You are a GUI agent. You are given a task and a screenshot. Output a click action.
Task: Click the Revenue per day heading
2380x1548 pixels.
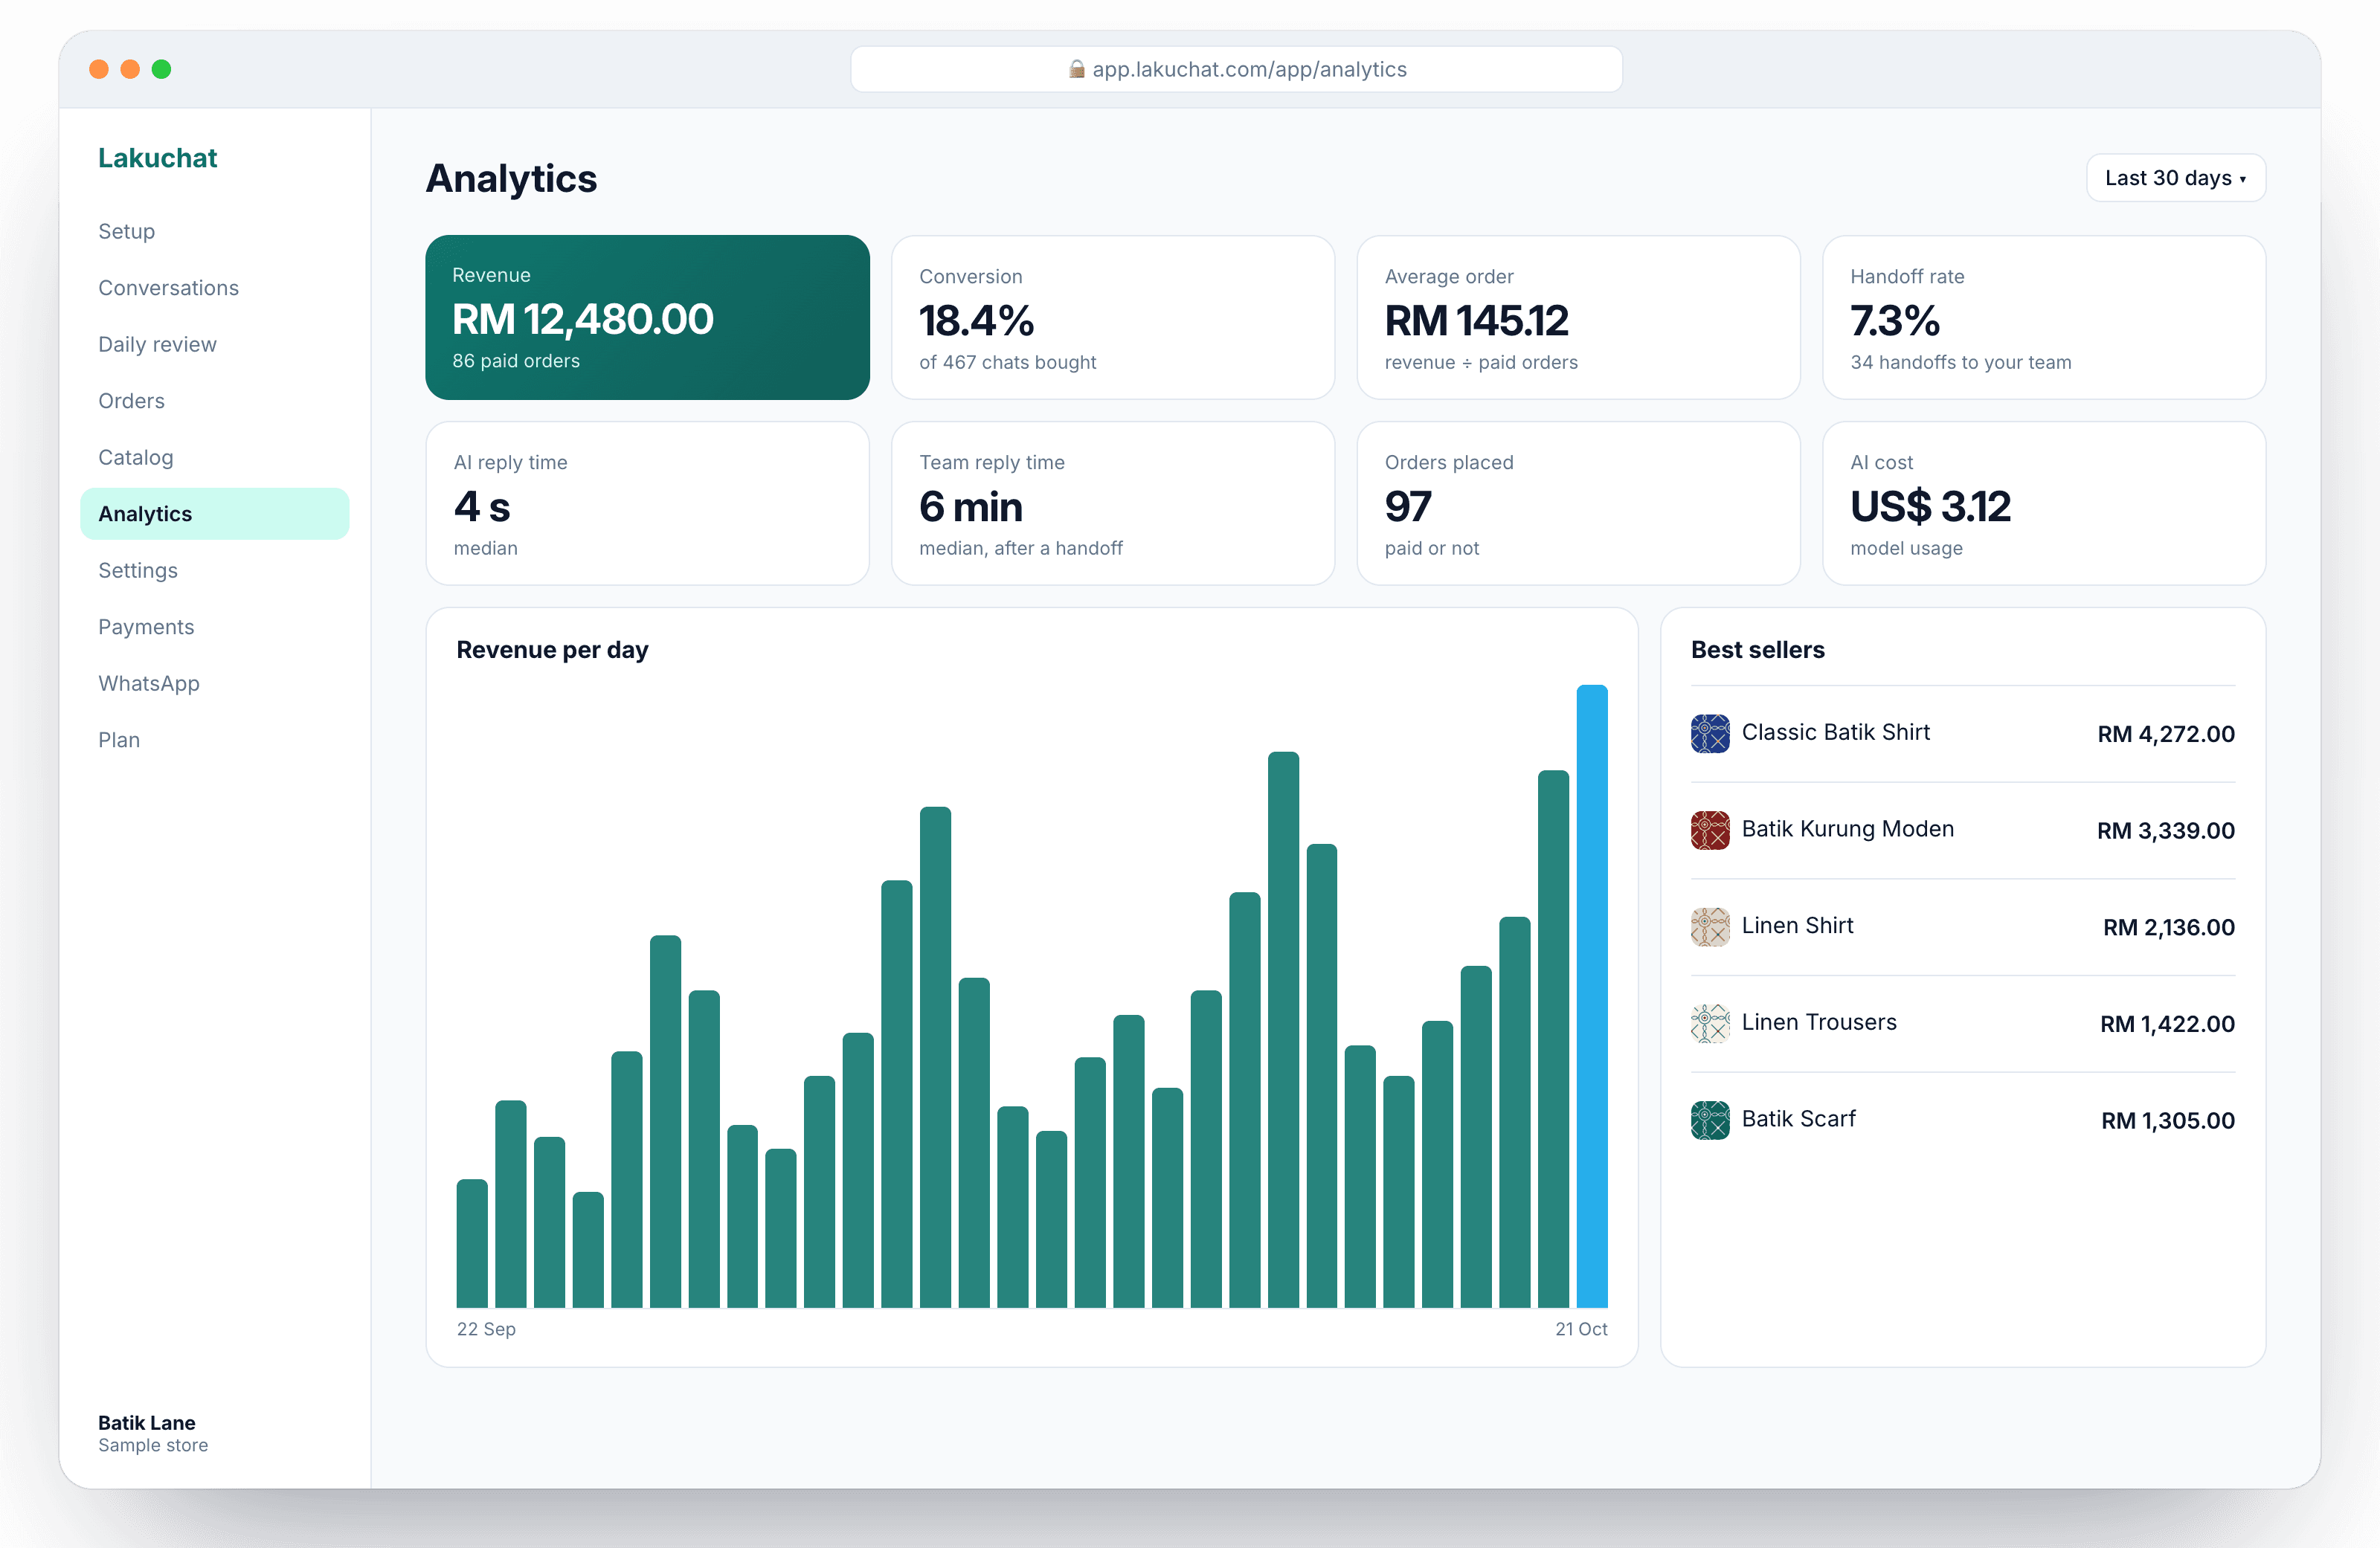point(552,650)
